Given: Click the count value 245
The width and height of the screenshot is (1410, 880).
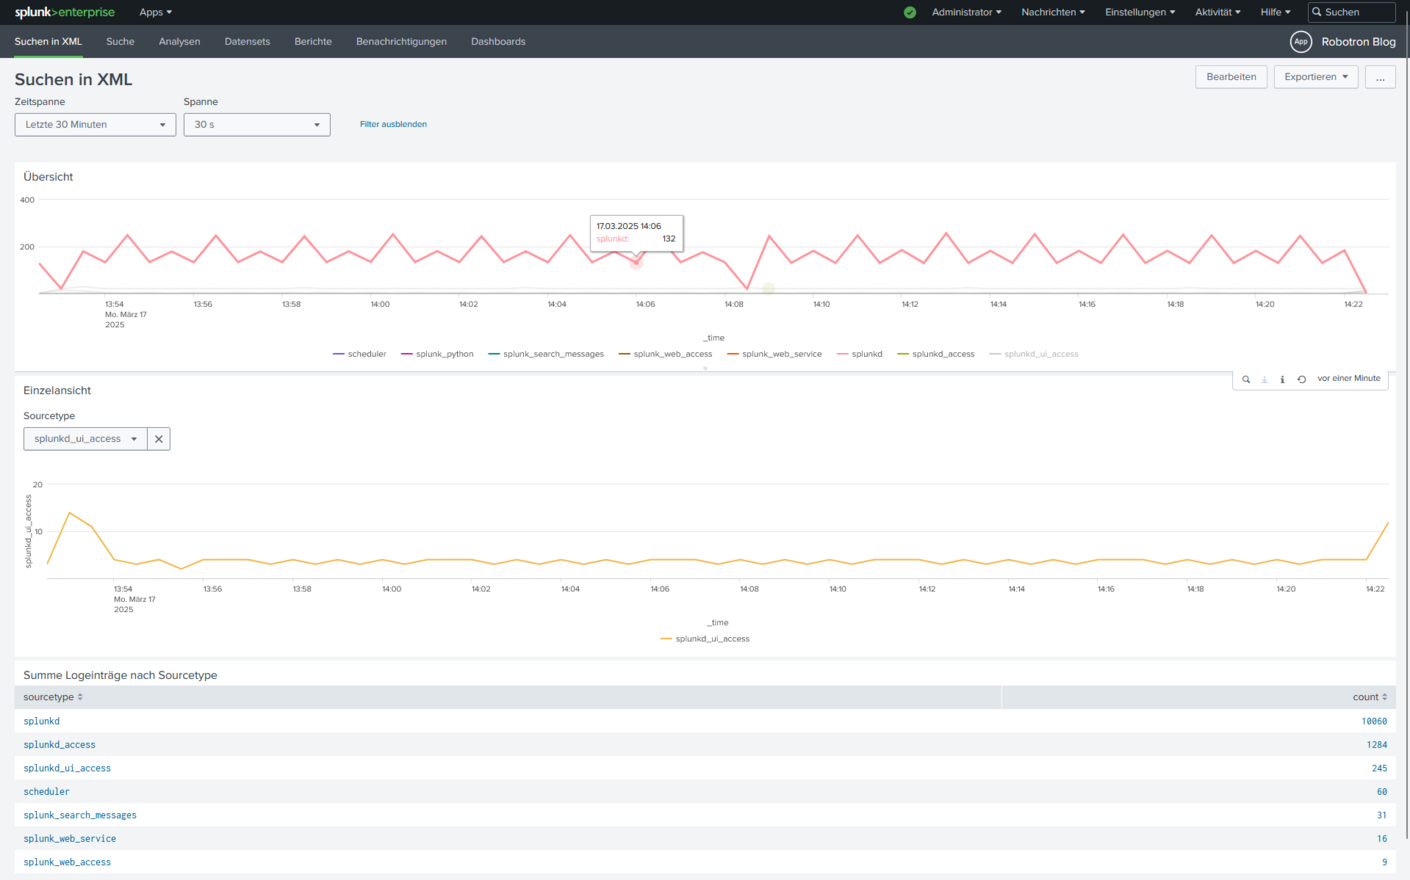Looking at the screenshot, I should [1379, 768].
